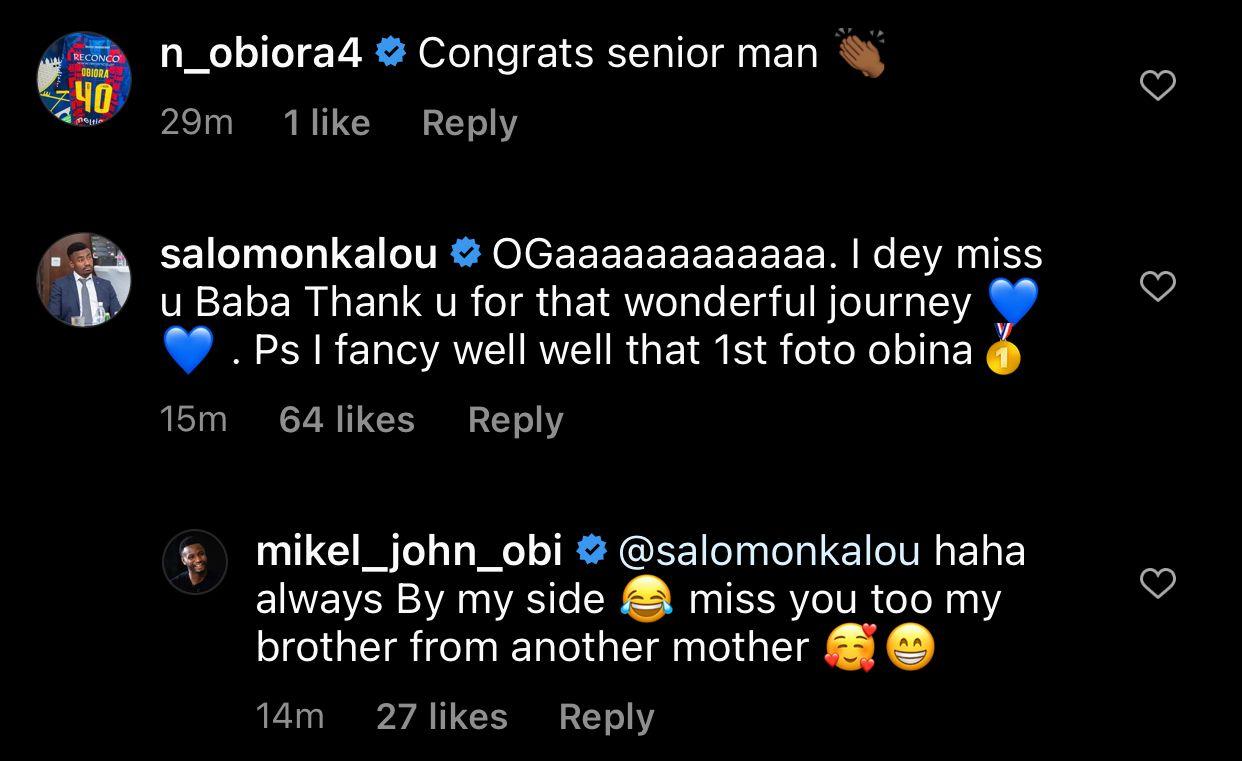Tap the @salomonkalou mention in the reply
The height and width of the screenshot is (761, 1242).
tap(769, 551)
